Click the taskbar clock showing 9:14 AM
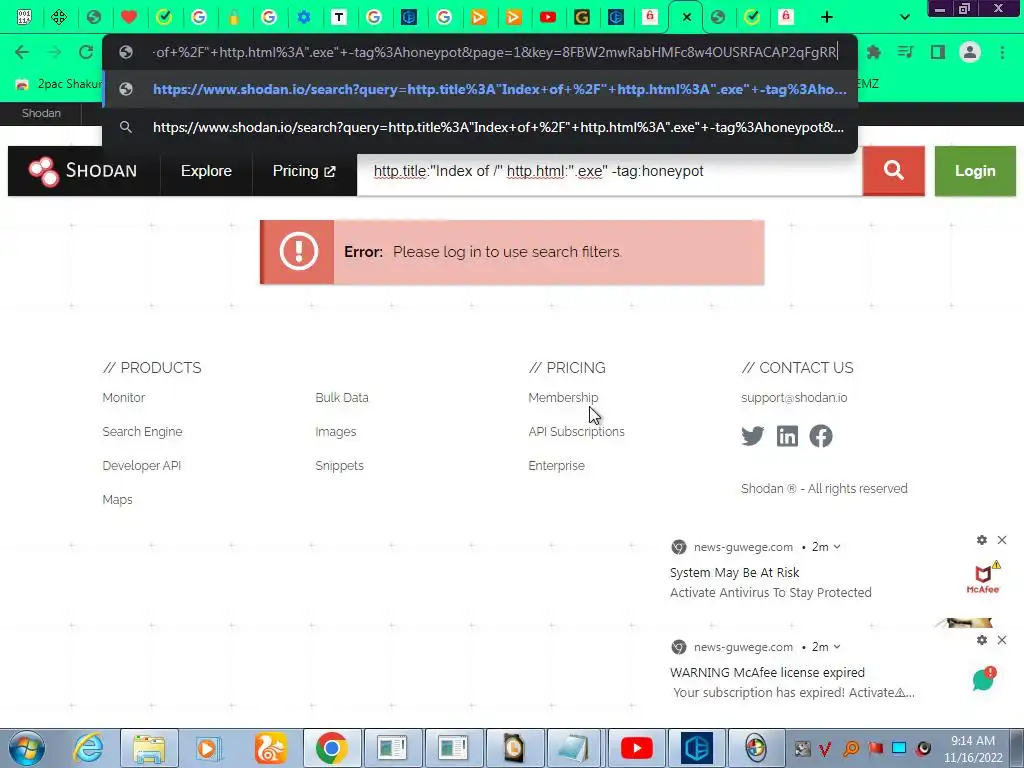The width and height of the screenshot is (1024, 768). tap(973, 748)
